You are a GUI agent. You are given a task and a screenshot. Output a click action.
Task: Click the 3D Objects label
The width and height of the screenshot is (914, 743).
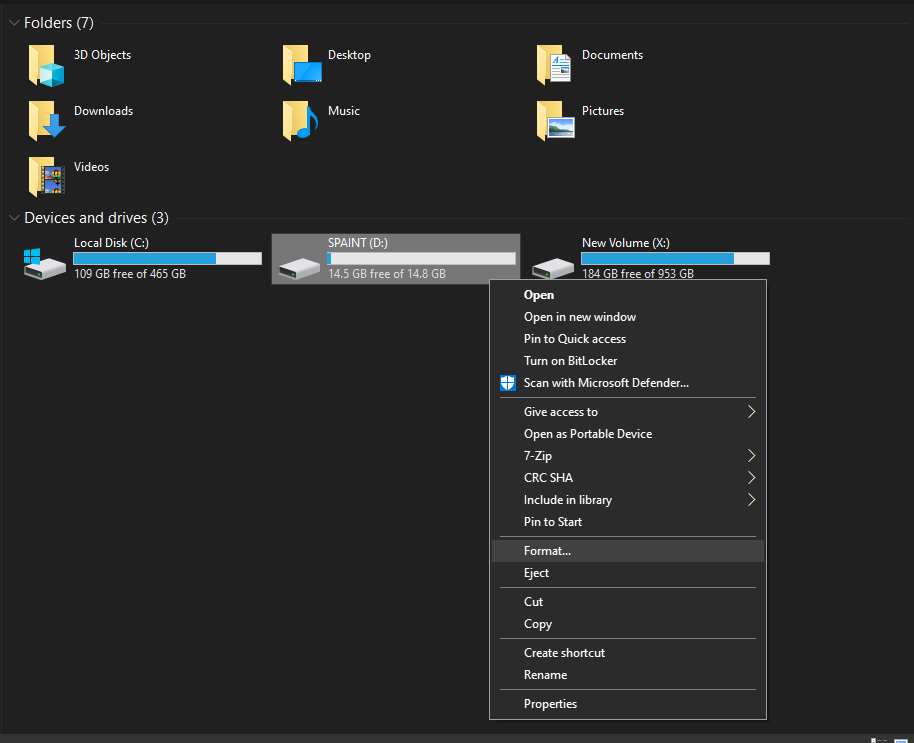coord(103,55)
